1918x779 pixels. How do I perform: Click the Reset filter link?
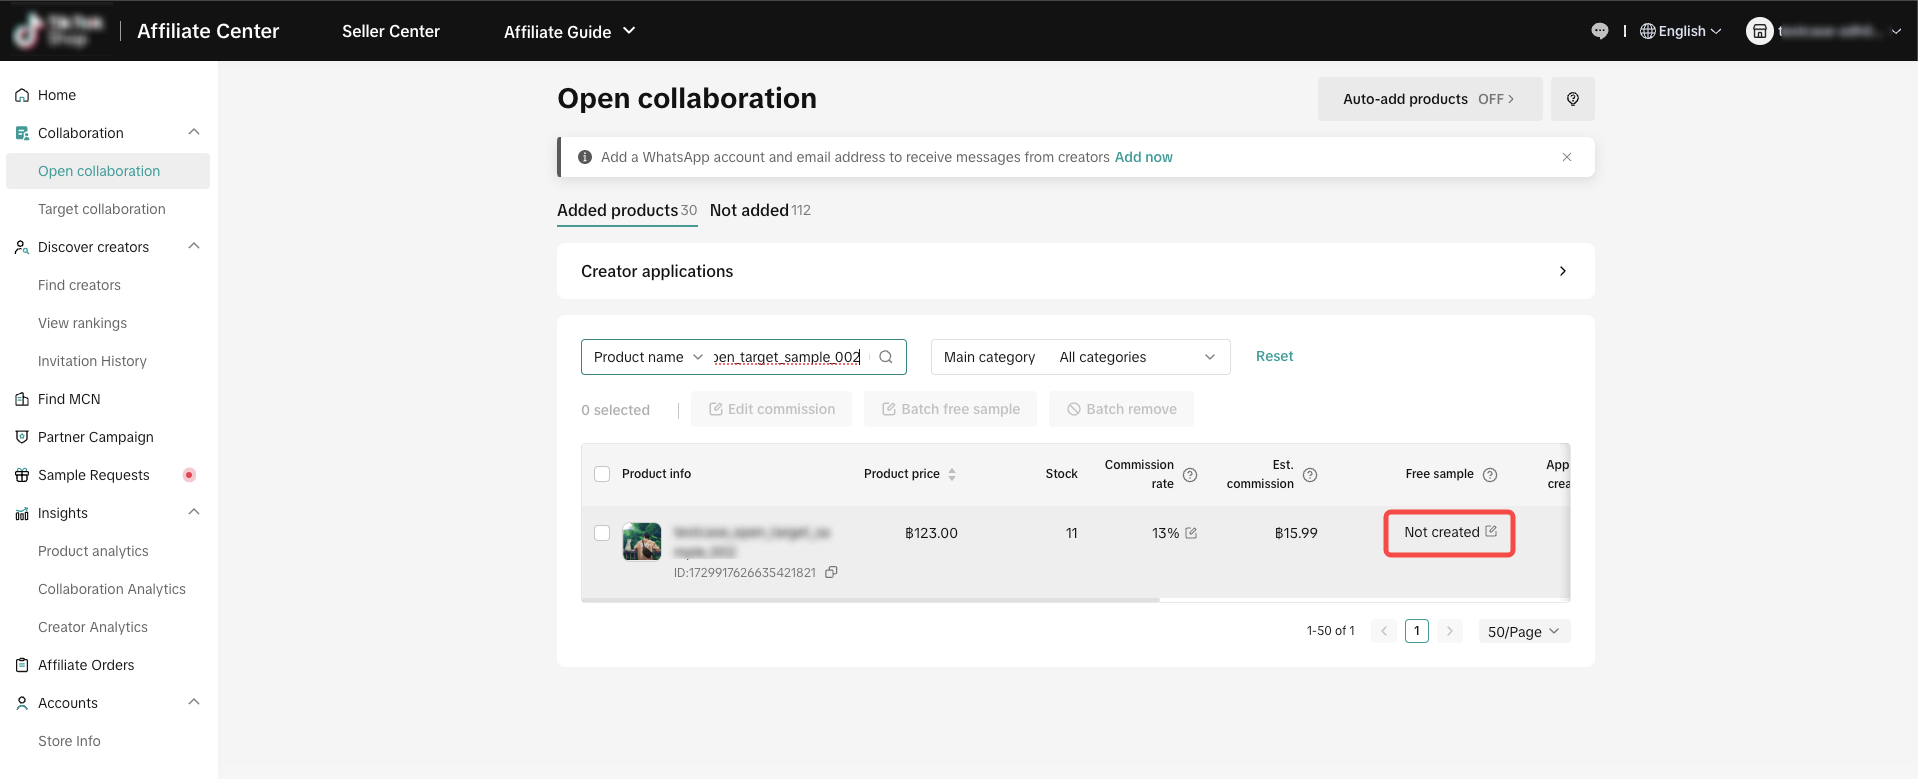pos(1274,356)
